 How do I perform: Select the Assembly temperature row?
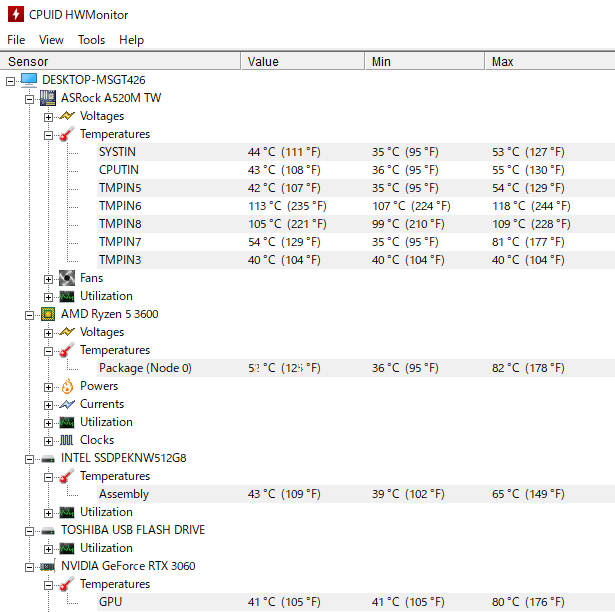tap(356, 494)
